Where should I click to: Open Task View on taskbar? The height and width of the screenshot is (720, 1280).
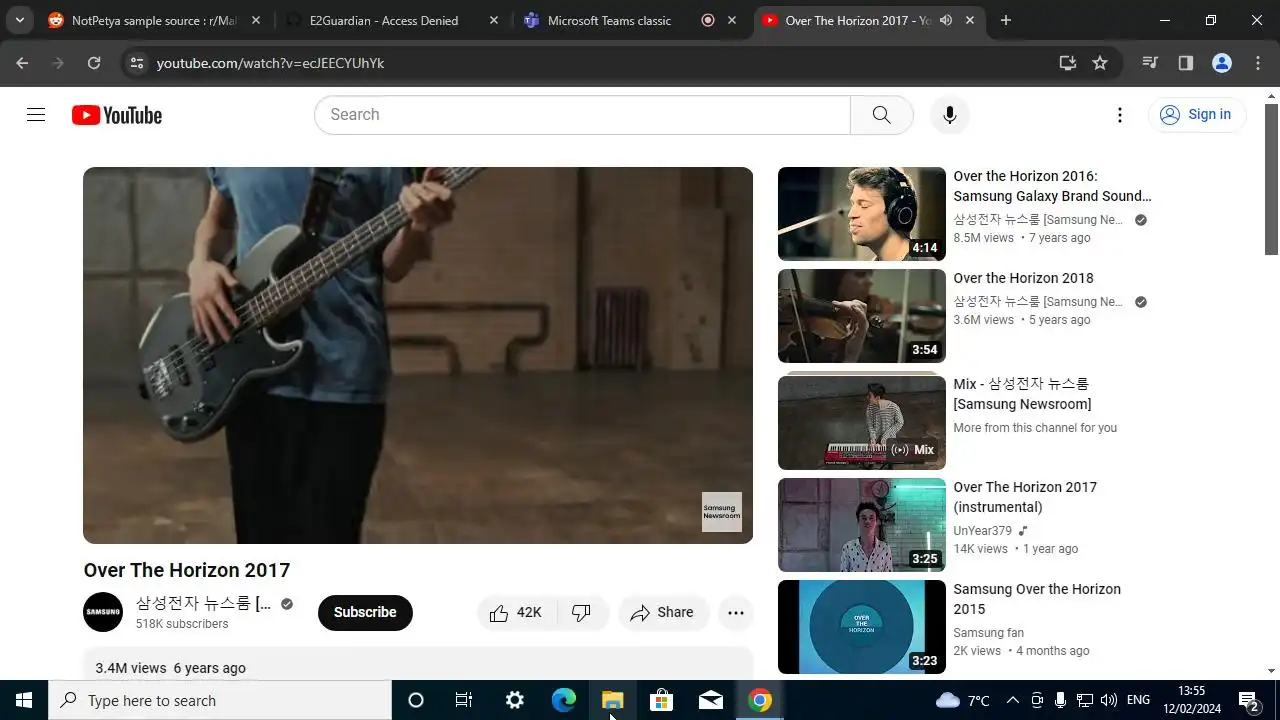click(x=464, y=701)
